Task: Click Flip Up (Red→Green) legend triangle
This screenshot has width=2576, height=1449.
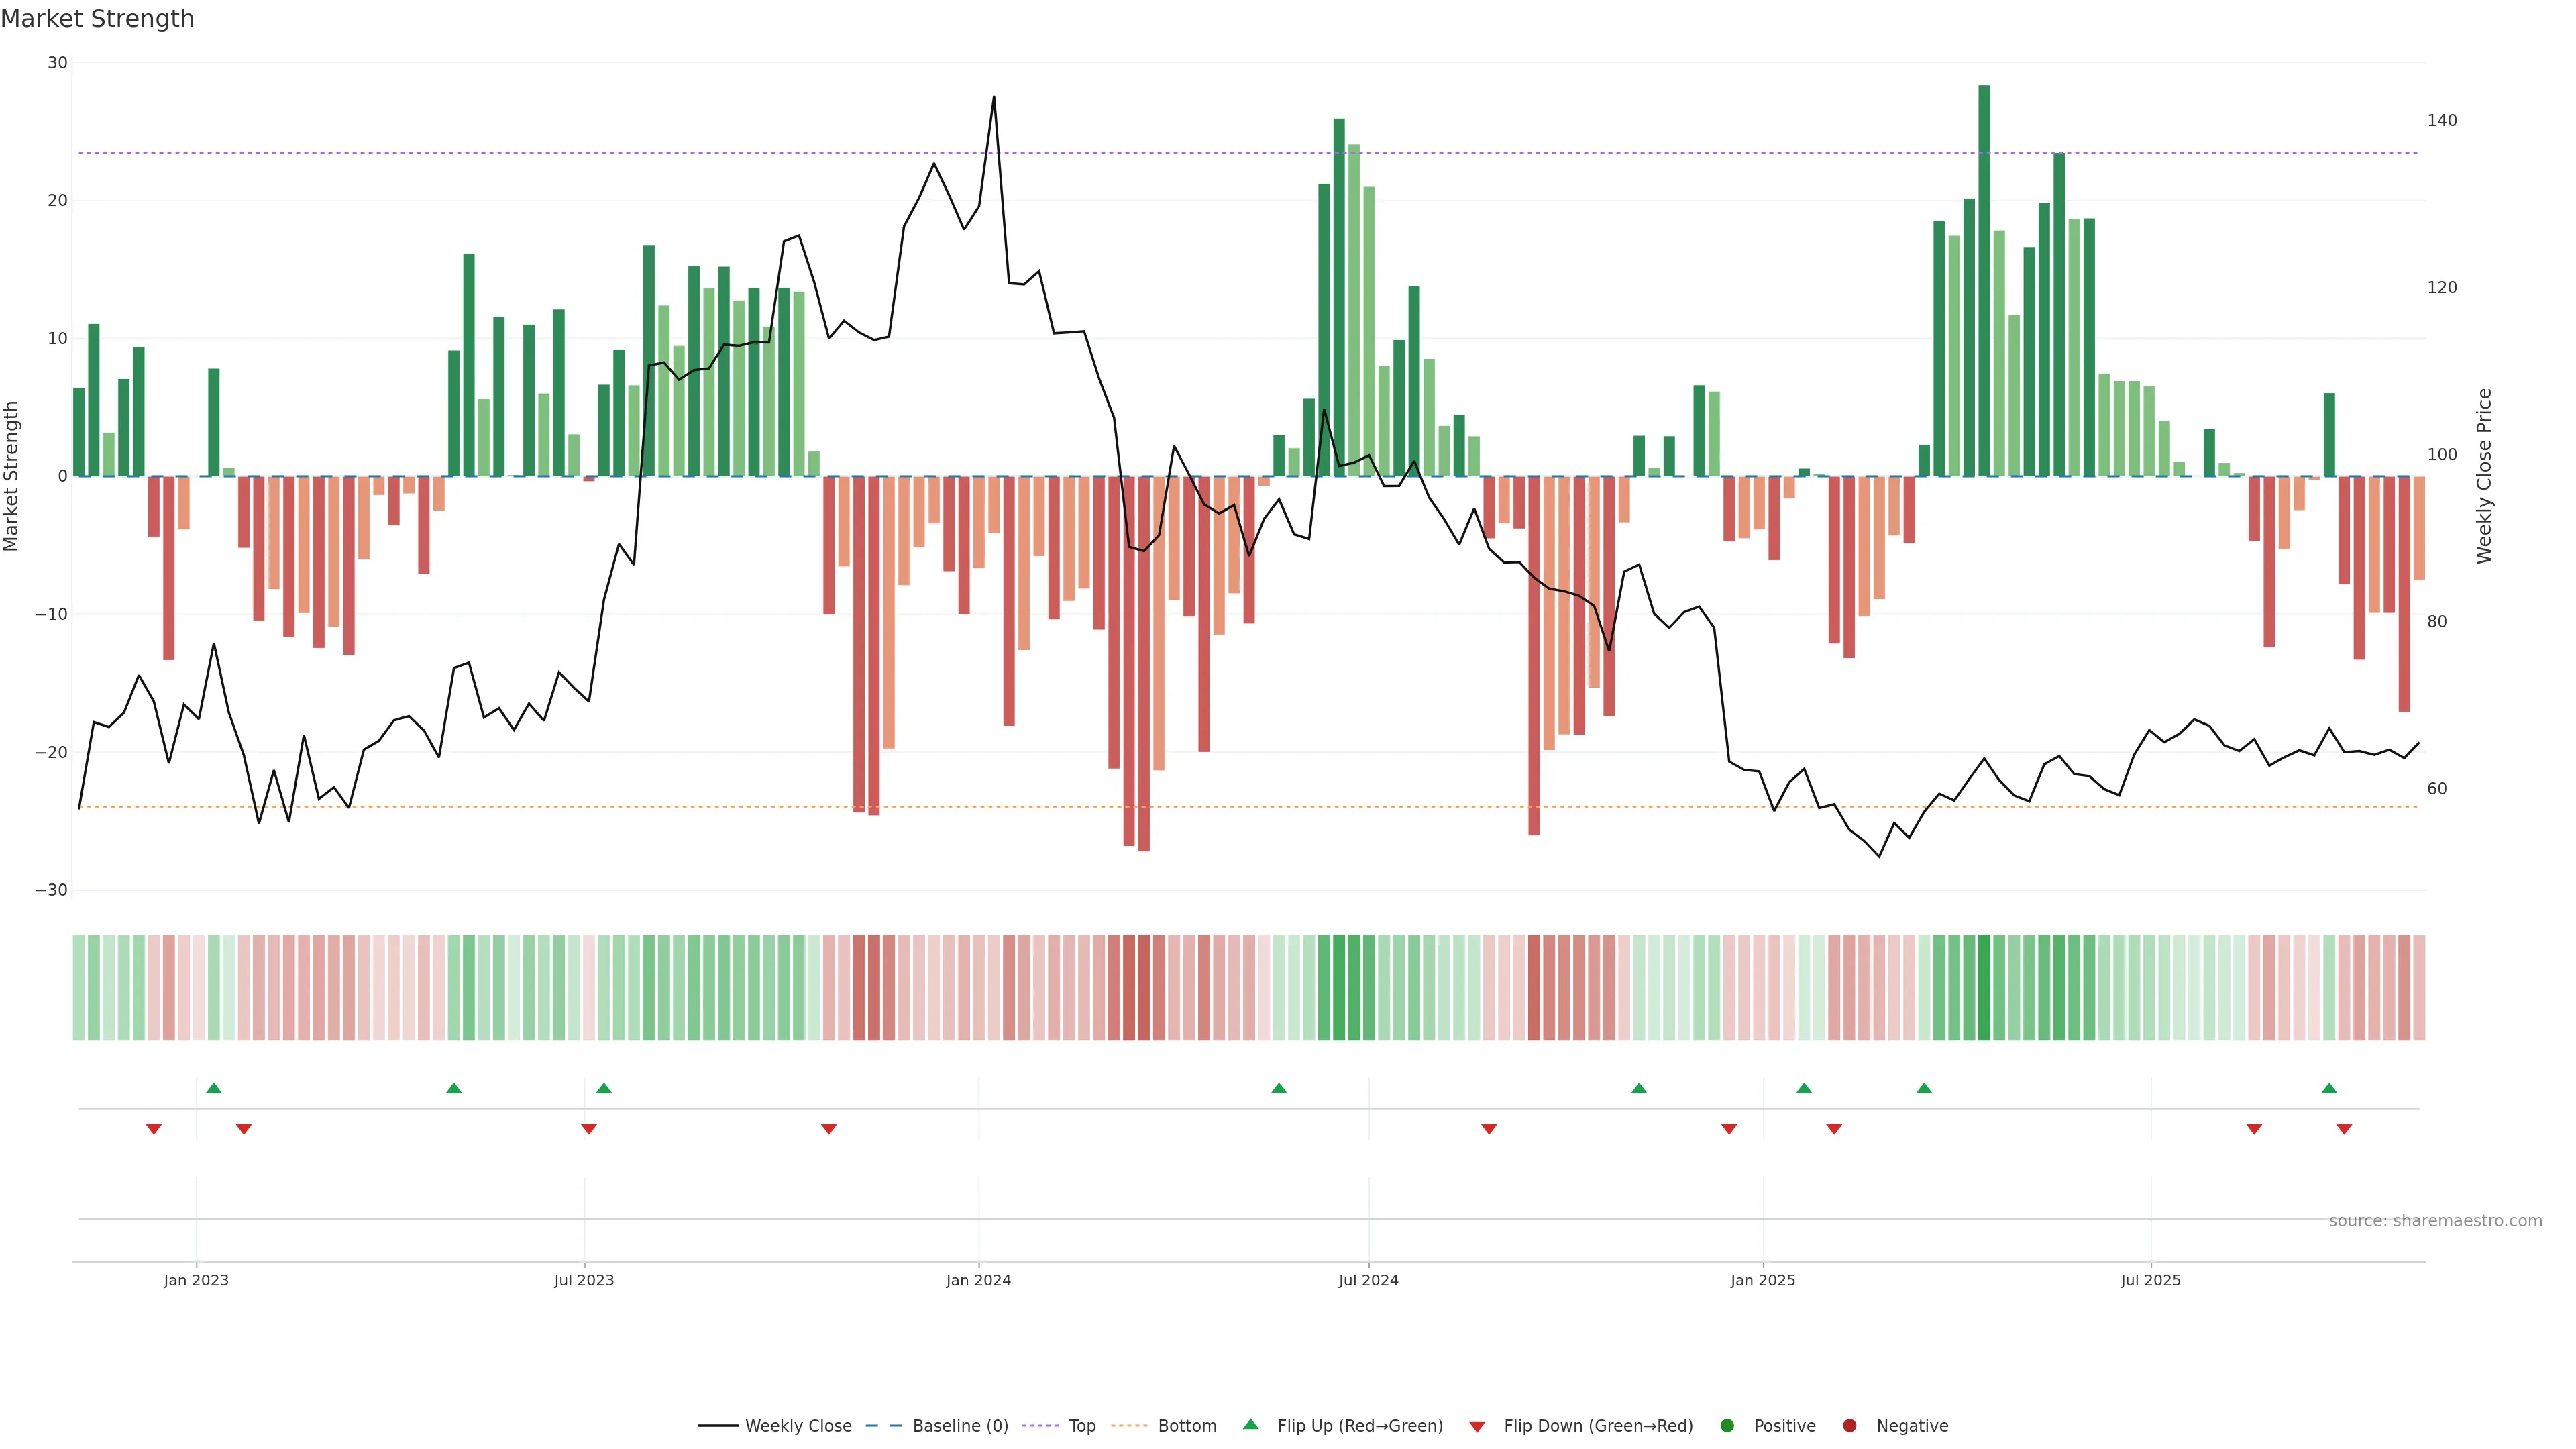Action: tap(1250, 1424)
